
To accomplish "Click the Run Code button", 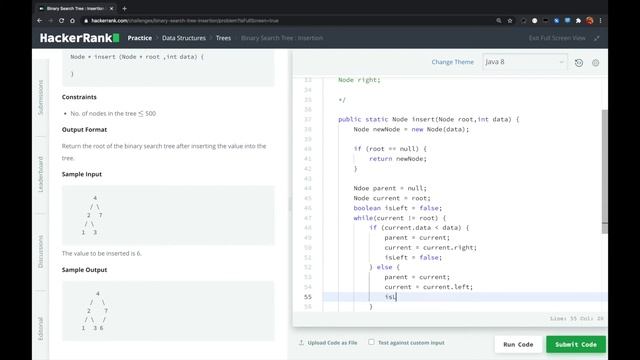I will (518, 344).
